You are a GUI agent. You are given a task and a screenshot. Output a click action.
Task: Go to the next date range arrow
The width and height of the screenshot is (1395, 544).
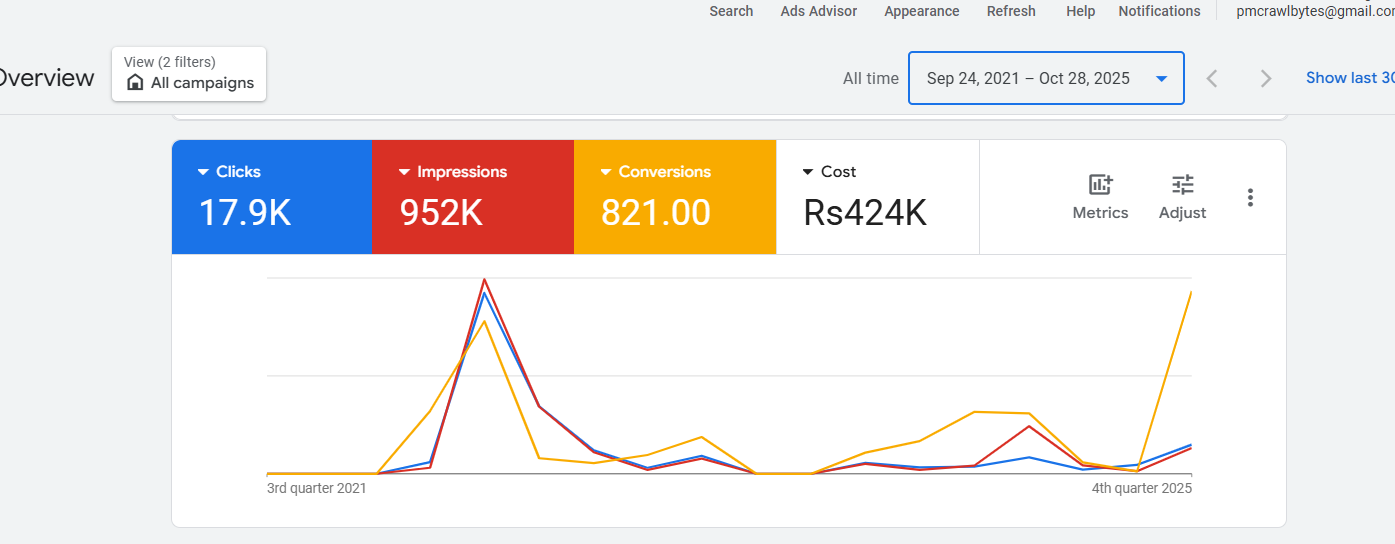tap(1266, 78)
